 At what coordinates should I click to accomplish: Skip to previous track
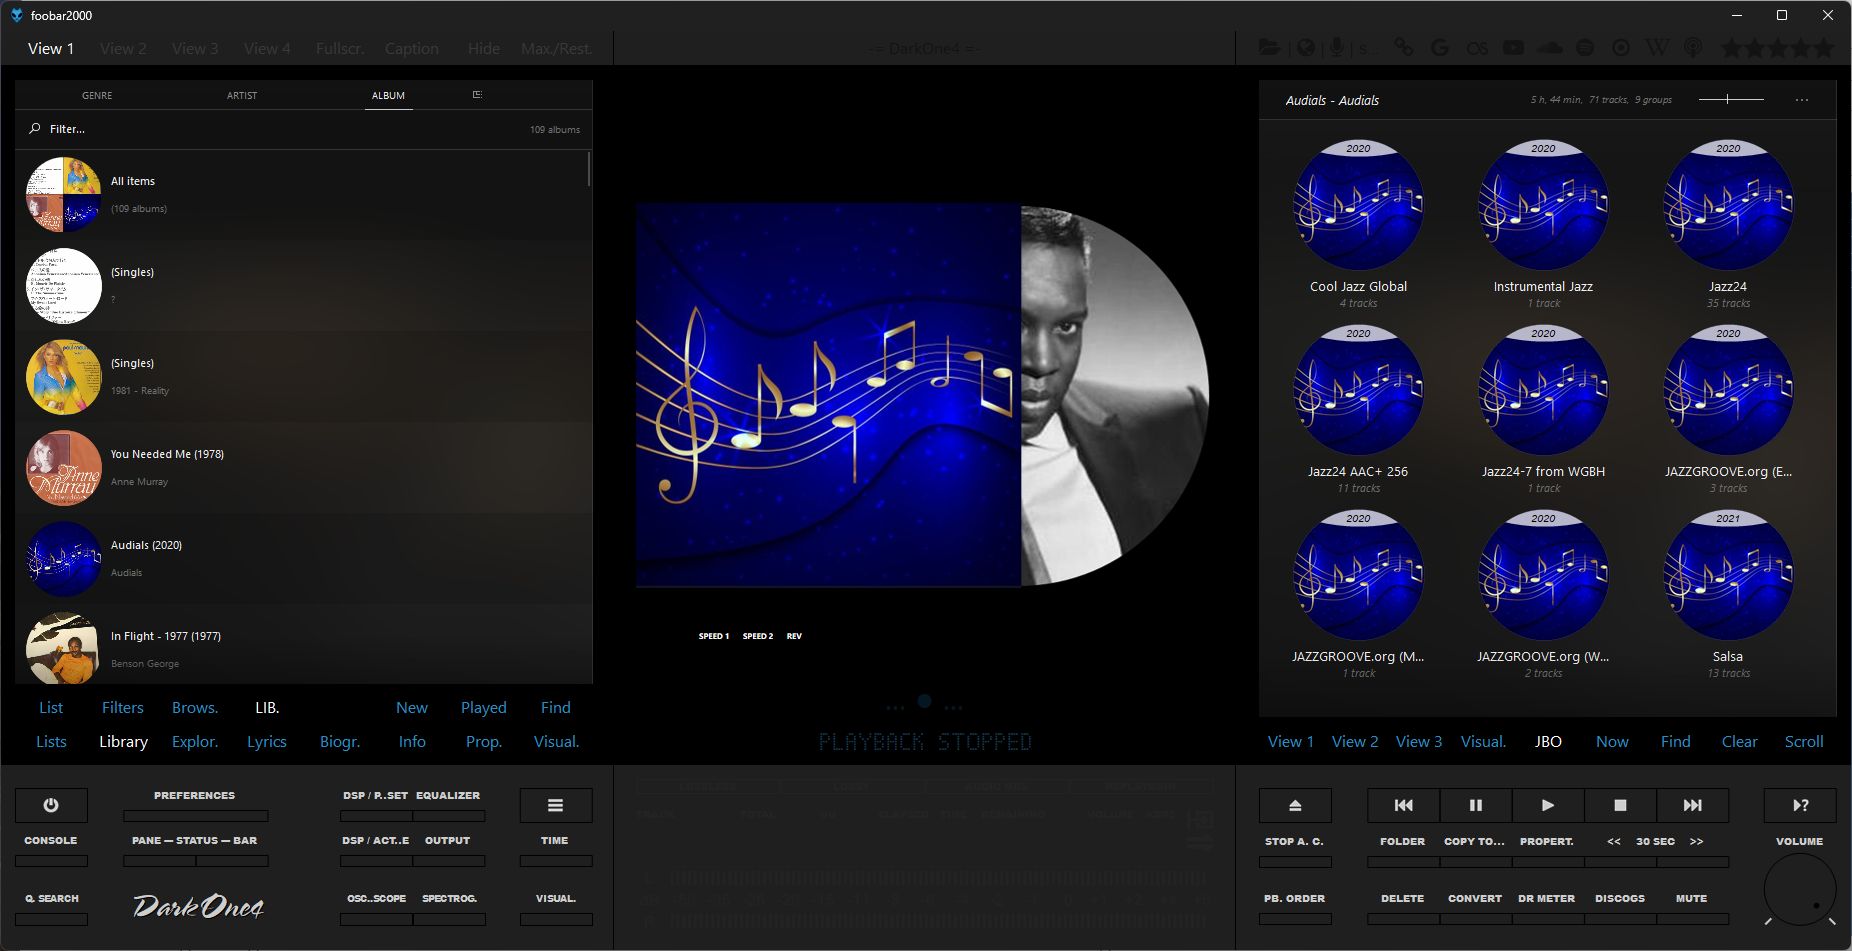point(1403,805)
